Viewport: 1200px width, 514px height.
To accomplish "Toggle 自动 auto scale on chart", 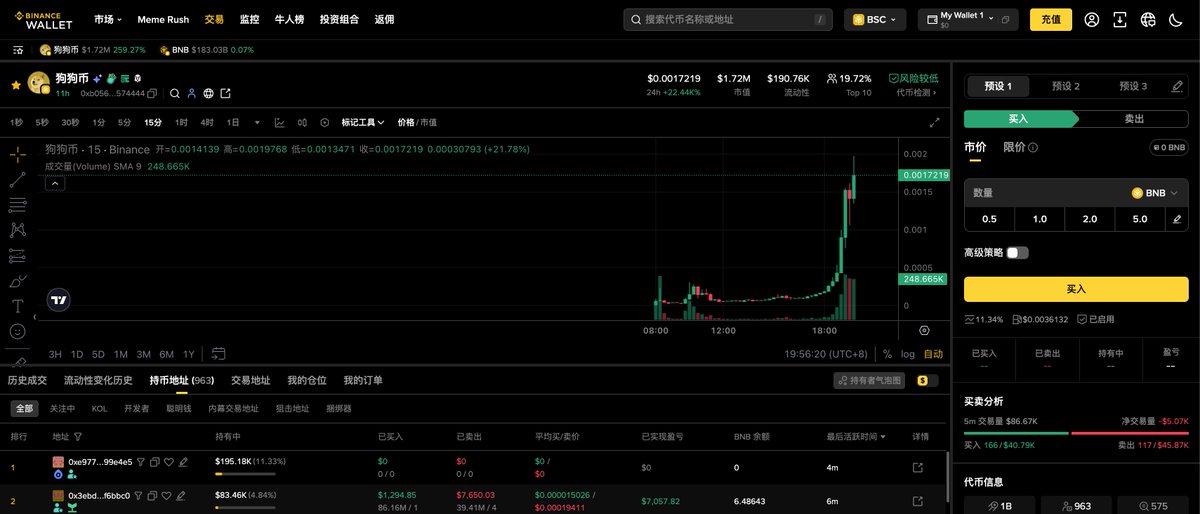I will point(933,354).
